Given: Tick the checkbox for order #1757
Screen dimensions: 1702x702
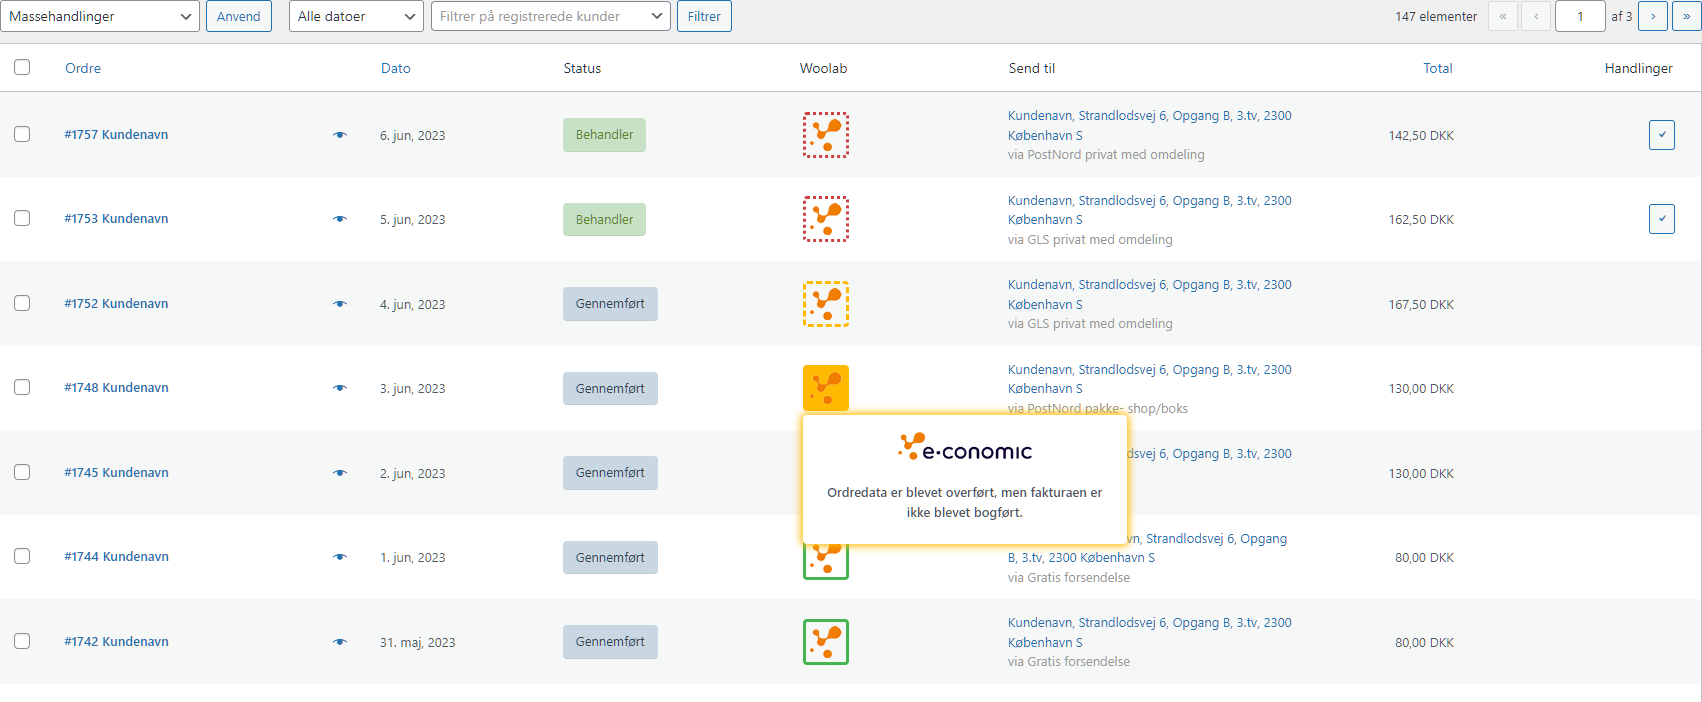Looking at the screenshot, I should tap(22, 134).
